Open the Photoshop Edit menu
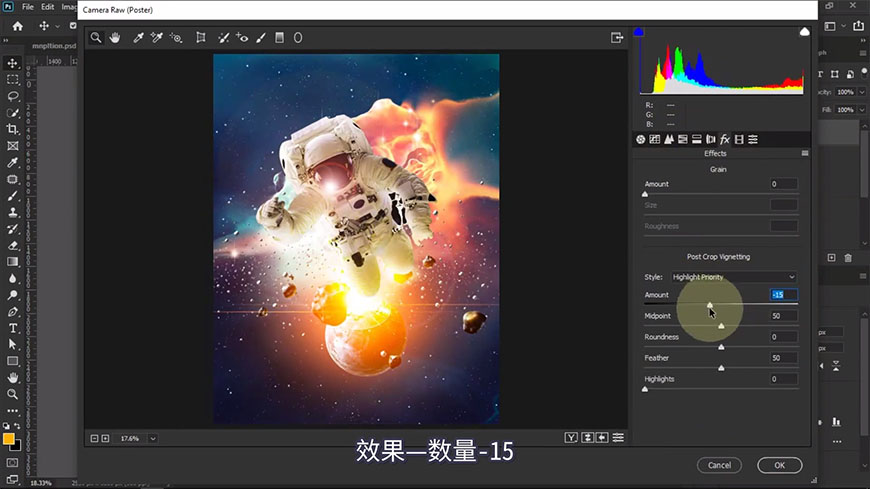Screen dimensions: 870x489 click(48, 7)
